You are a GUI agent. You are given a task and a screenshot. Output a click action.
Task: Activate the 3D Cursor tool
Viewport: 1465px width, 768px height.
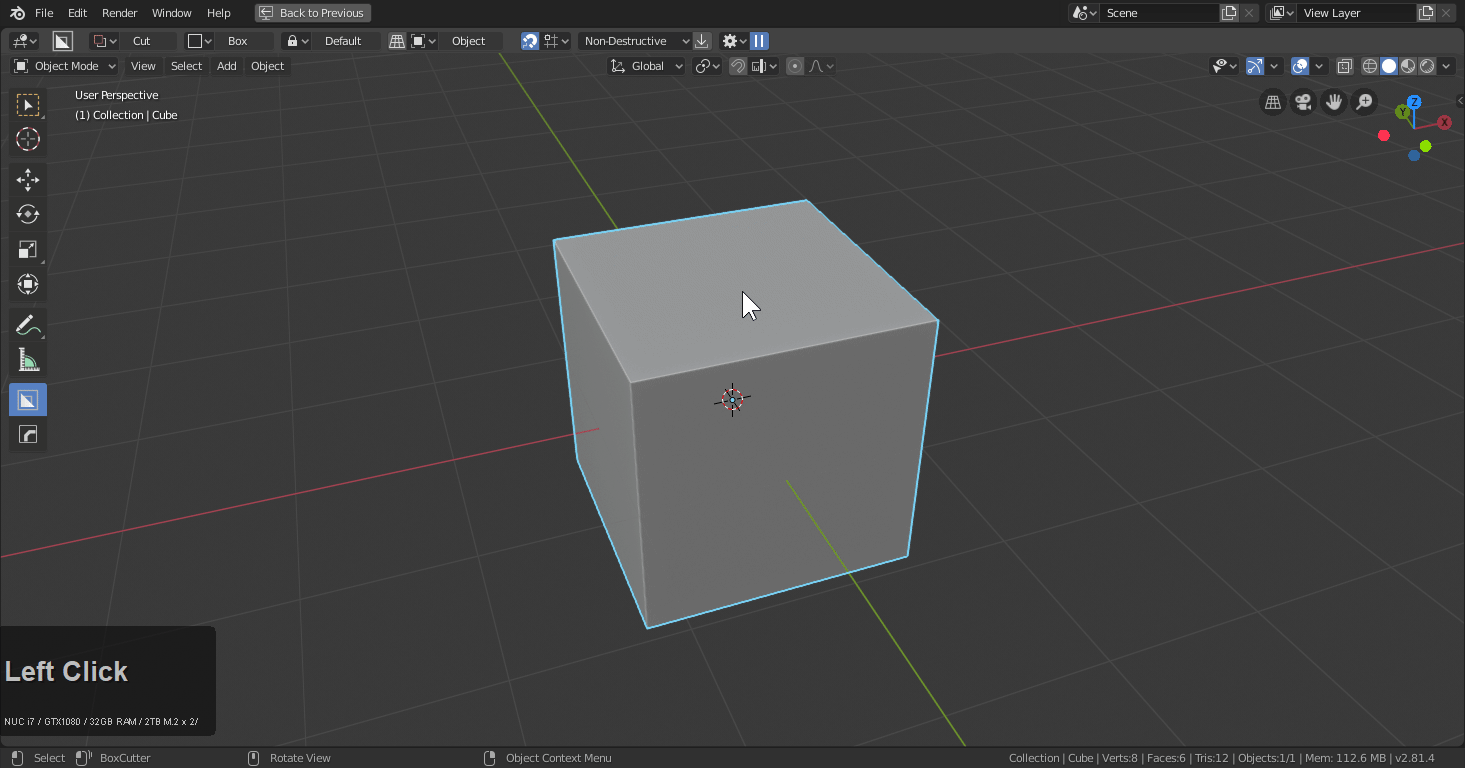pyautogui.click(x=28, y=139)
